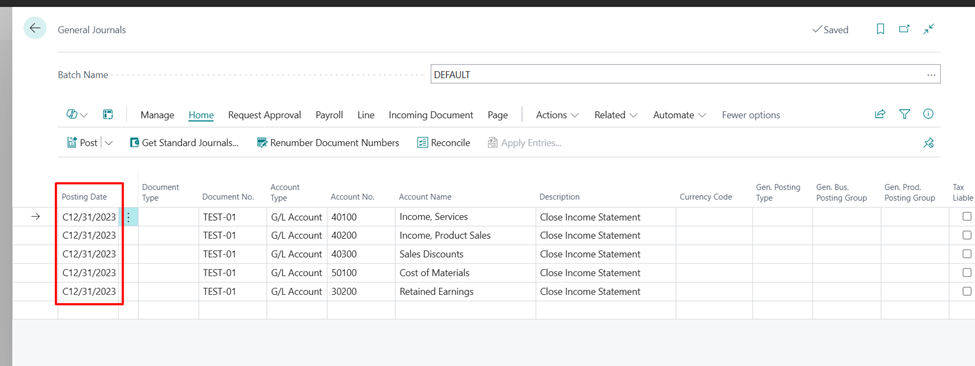Open the row options dots menu
The width and height of the screenshot is (975, 366).
129,217
